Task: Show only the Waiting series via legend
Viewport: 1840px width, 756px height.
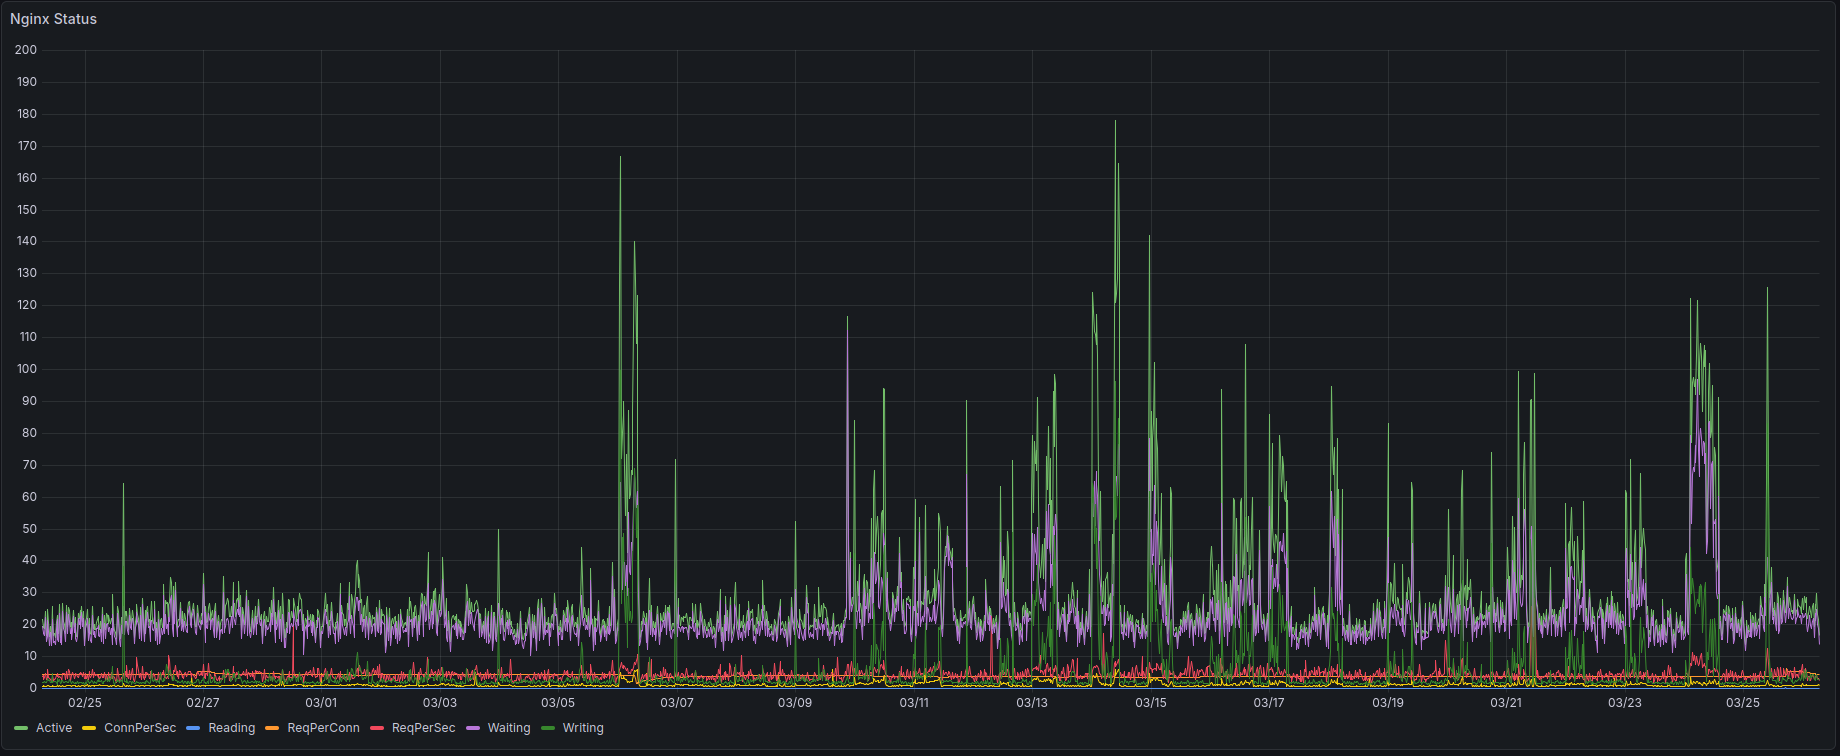Action: 508,728
